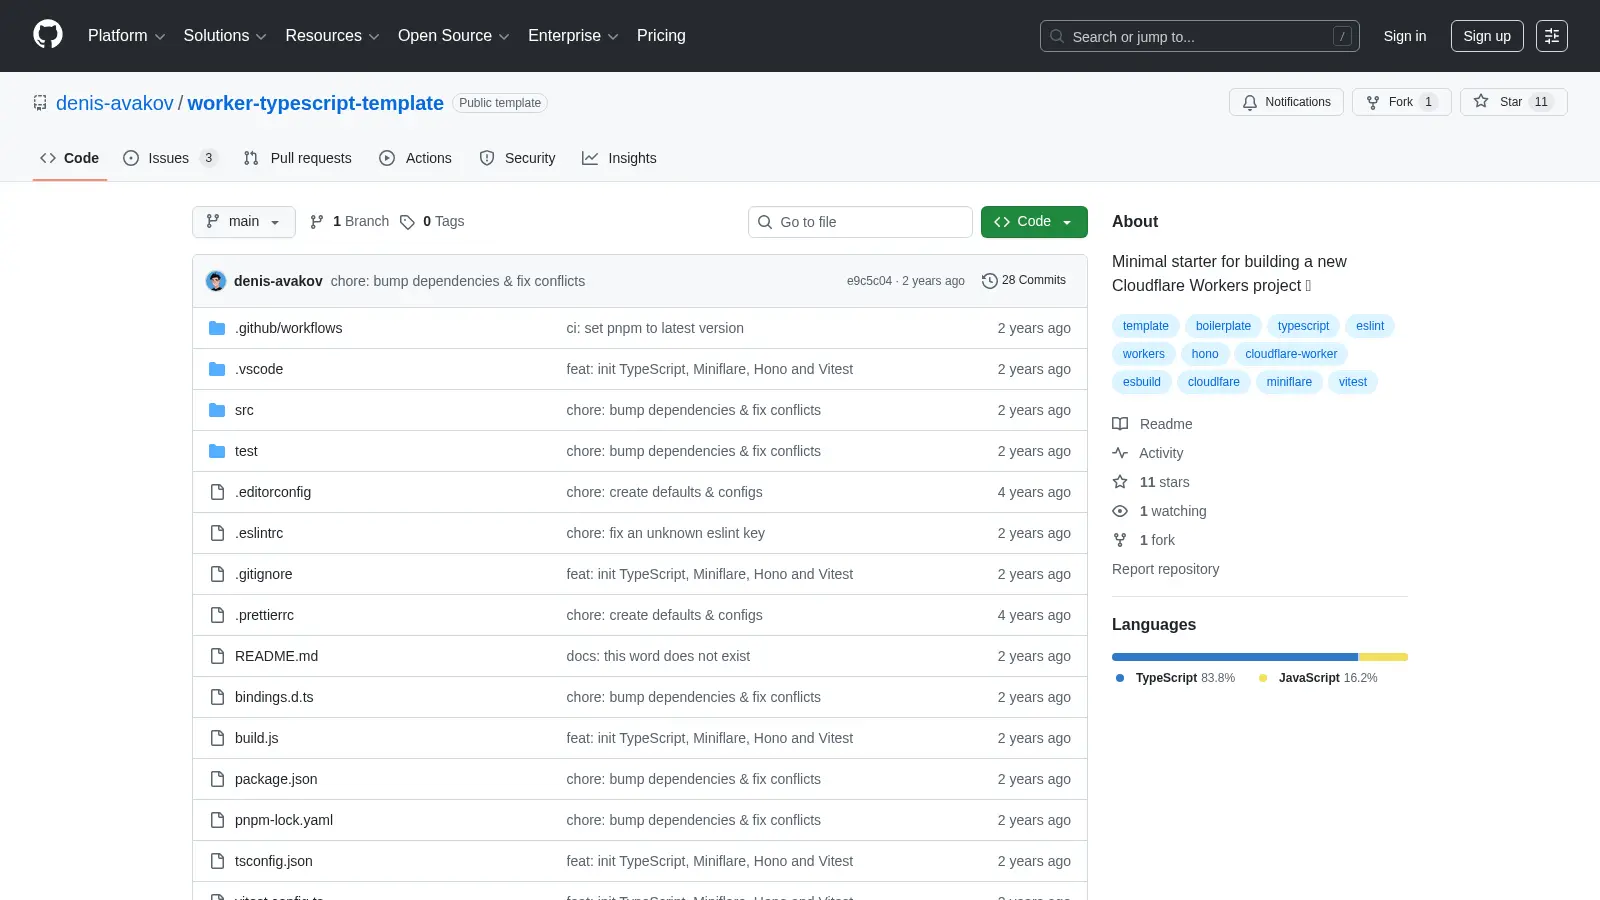Expand the Solutions menu
This screenshot has width=1600, height=900.
click(x=225, y=36)
